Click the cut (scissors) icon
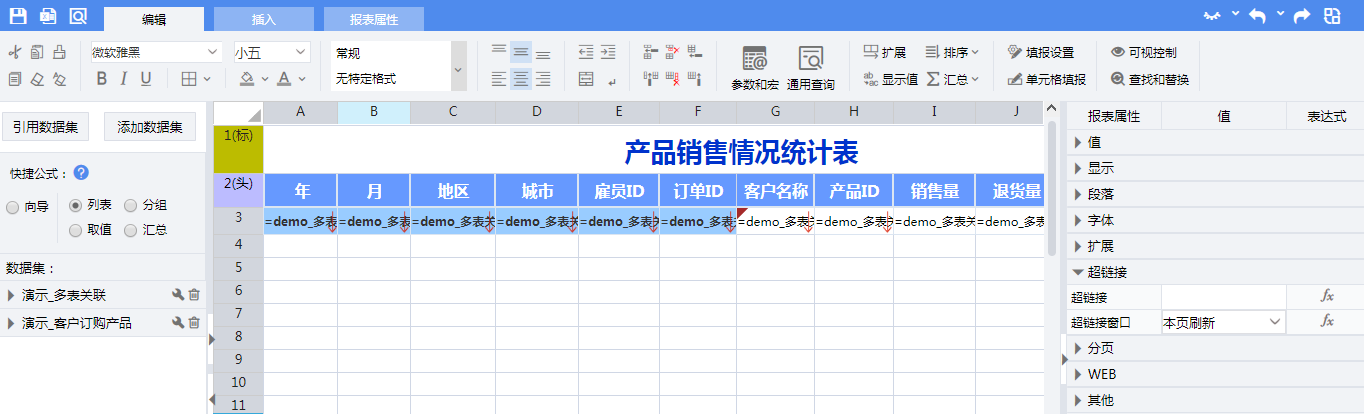The image size is (1364, 414). pyautogui.click(x=14, y=52)
